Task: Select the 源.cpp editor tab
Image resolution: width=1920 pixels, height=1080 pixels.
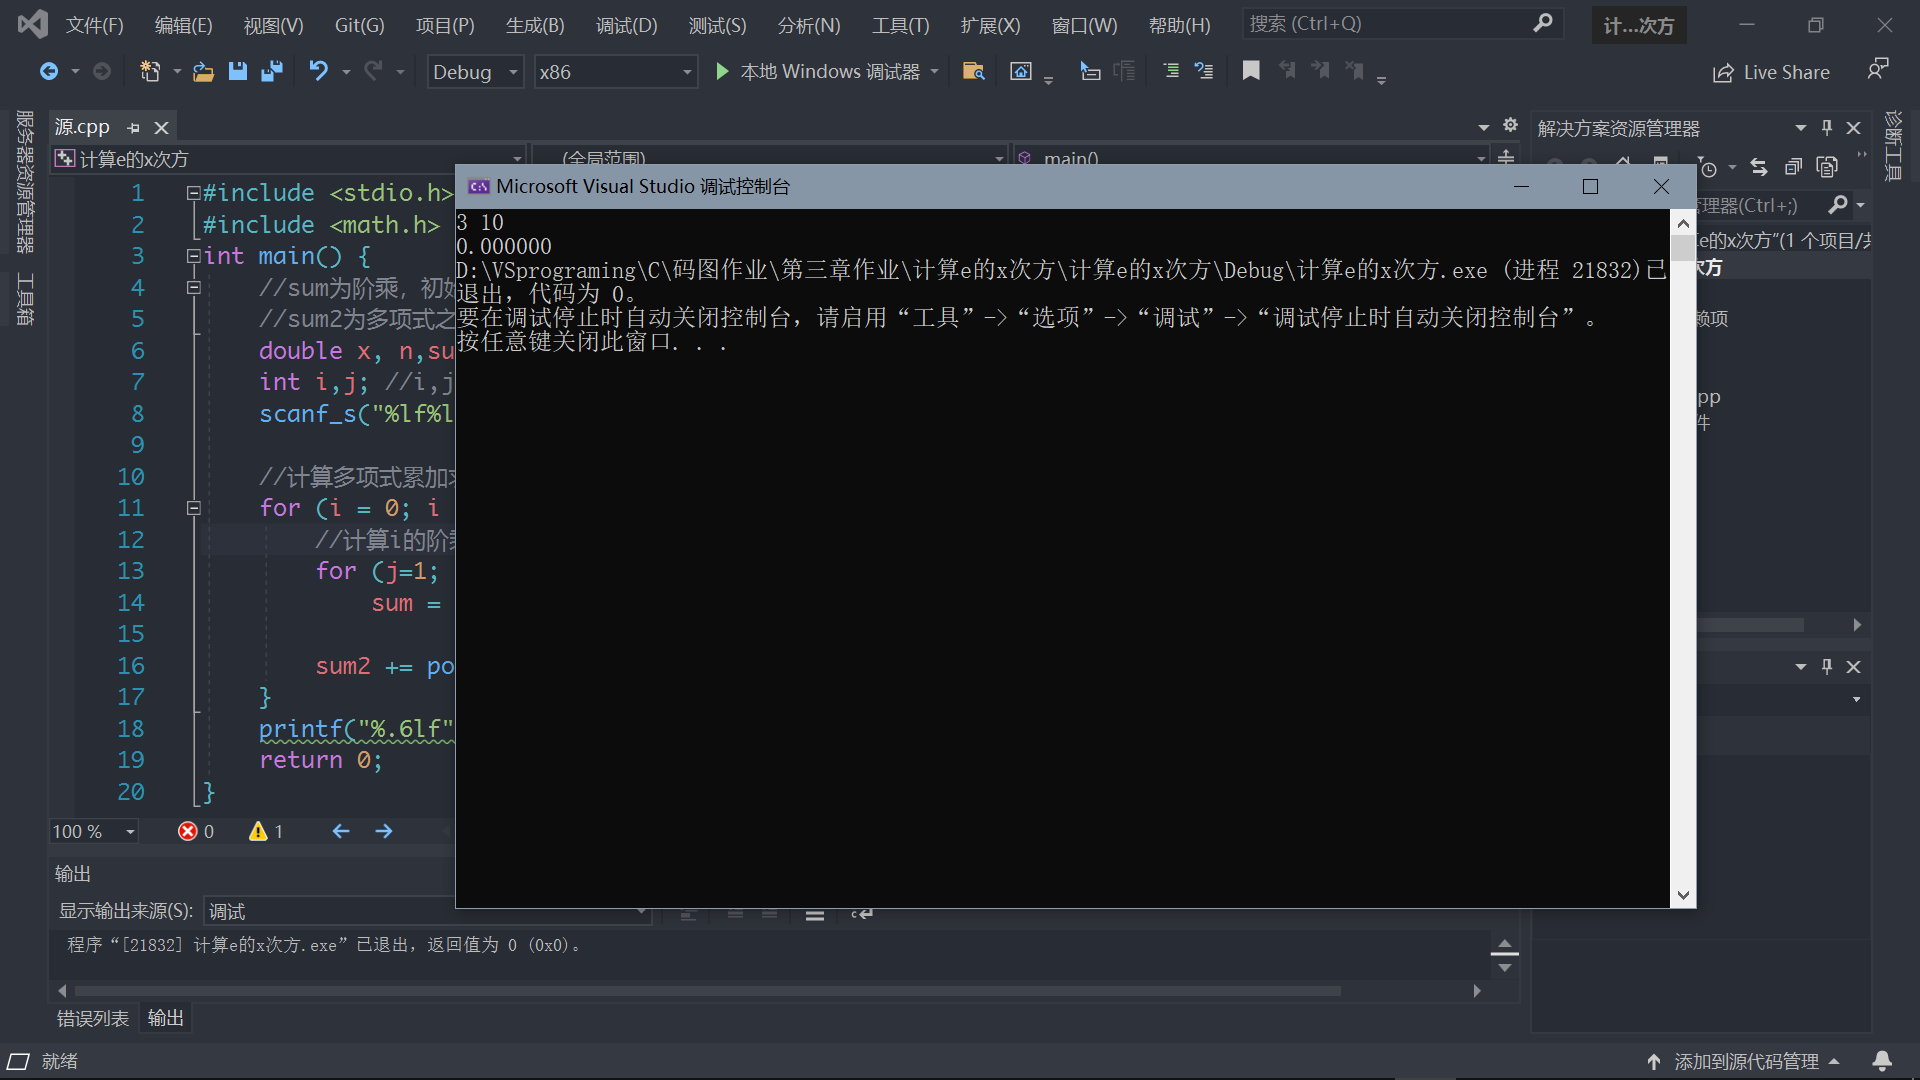Action: coord(82,127)
